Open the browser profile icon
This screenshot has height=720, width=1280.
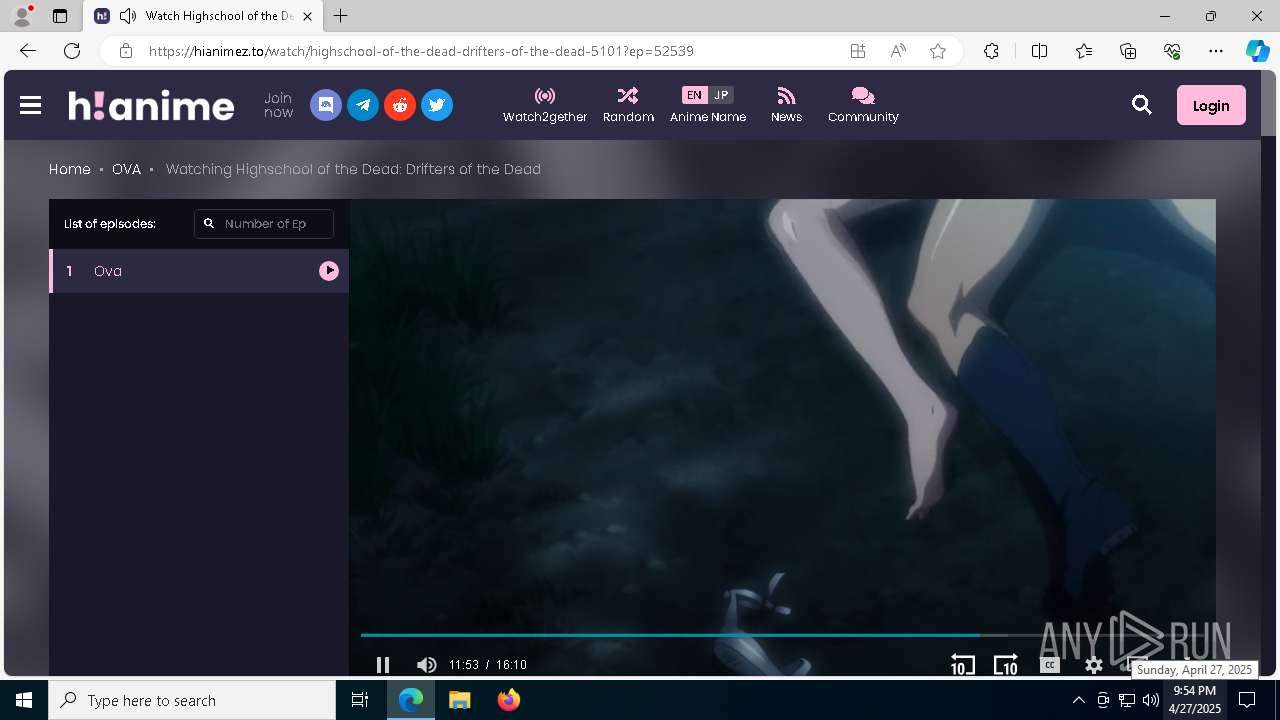point(22,16)
